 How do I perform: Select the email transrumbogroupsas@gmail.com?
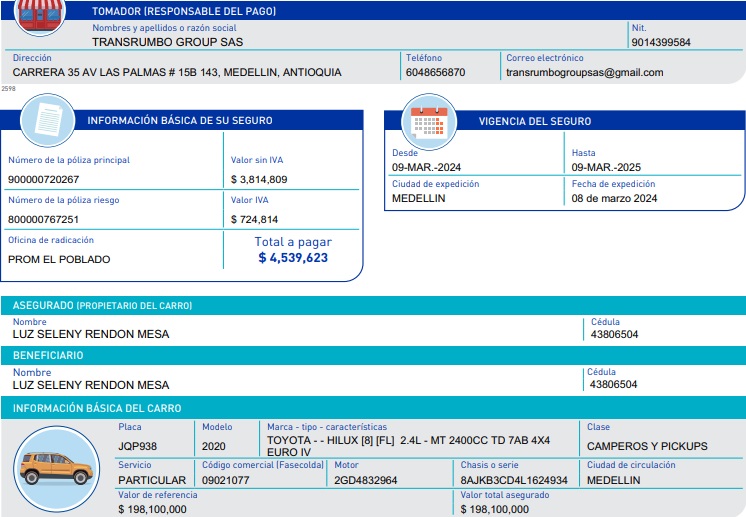[584, 73]
